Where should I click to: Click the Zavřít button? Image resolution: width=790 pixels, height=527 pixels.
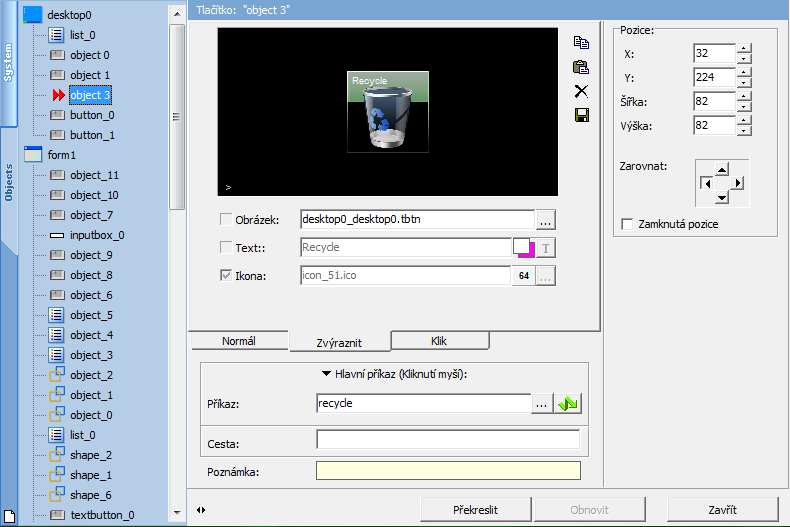click(722, 510)
